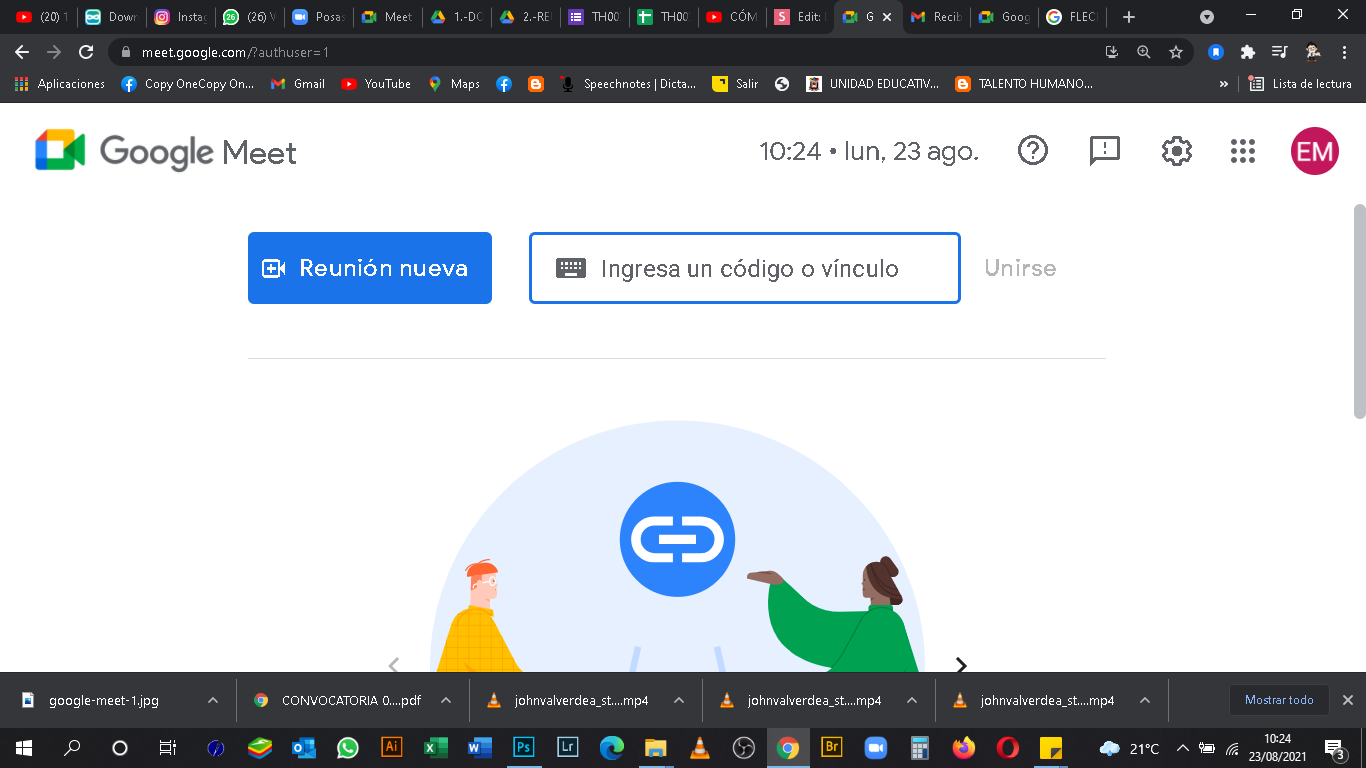The image size is (1366, 768).
Task: Open the google-meet-1.jpg downloaded file
Action: coord(104,700)
